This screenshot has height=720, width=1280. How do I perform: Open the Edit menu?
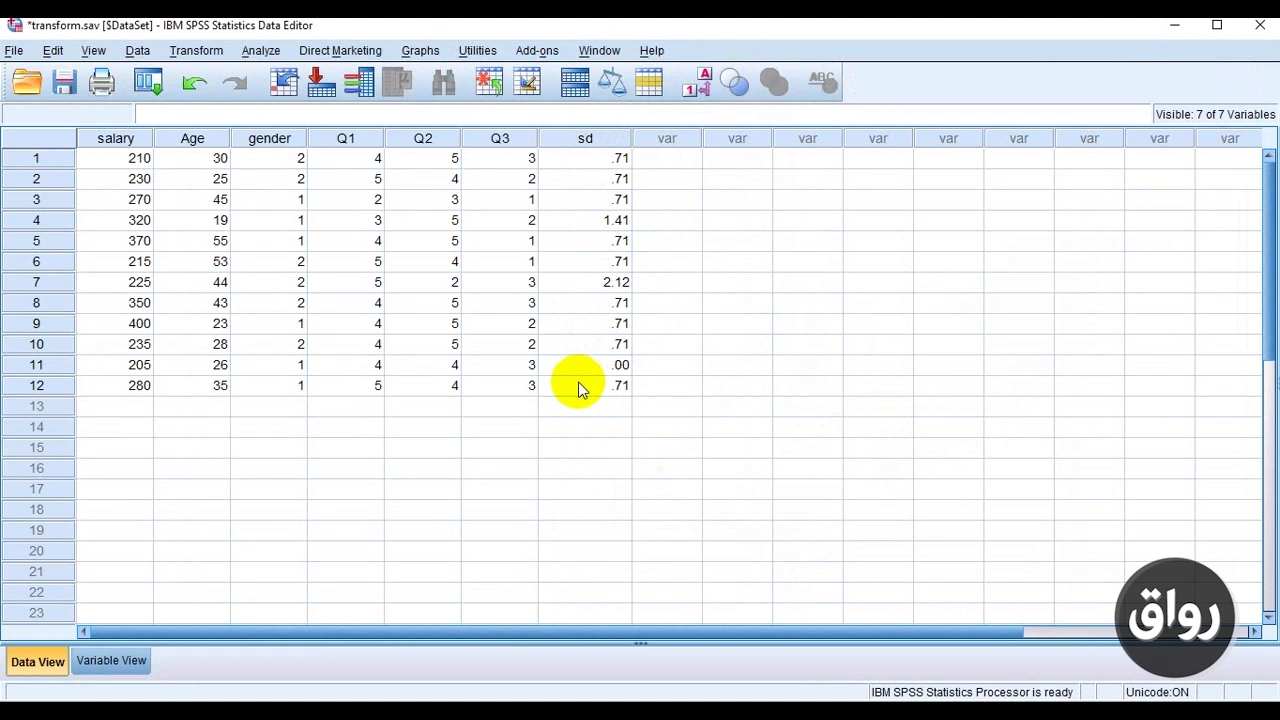click(53, 50)
